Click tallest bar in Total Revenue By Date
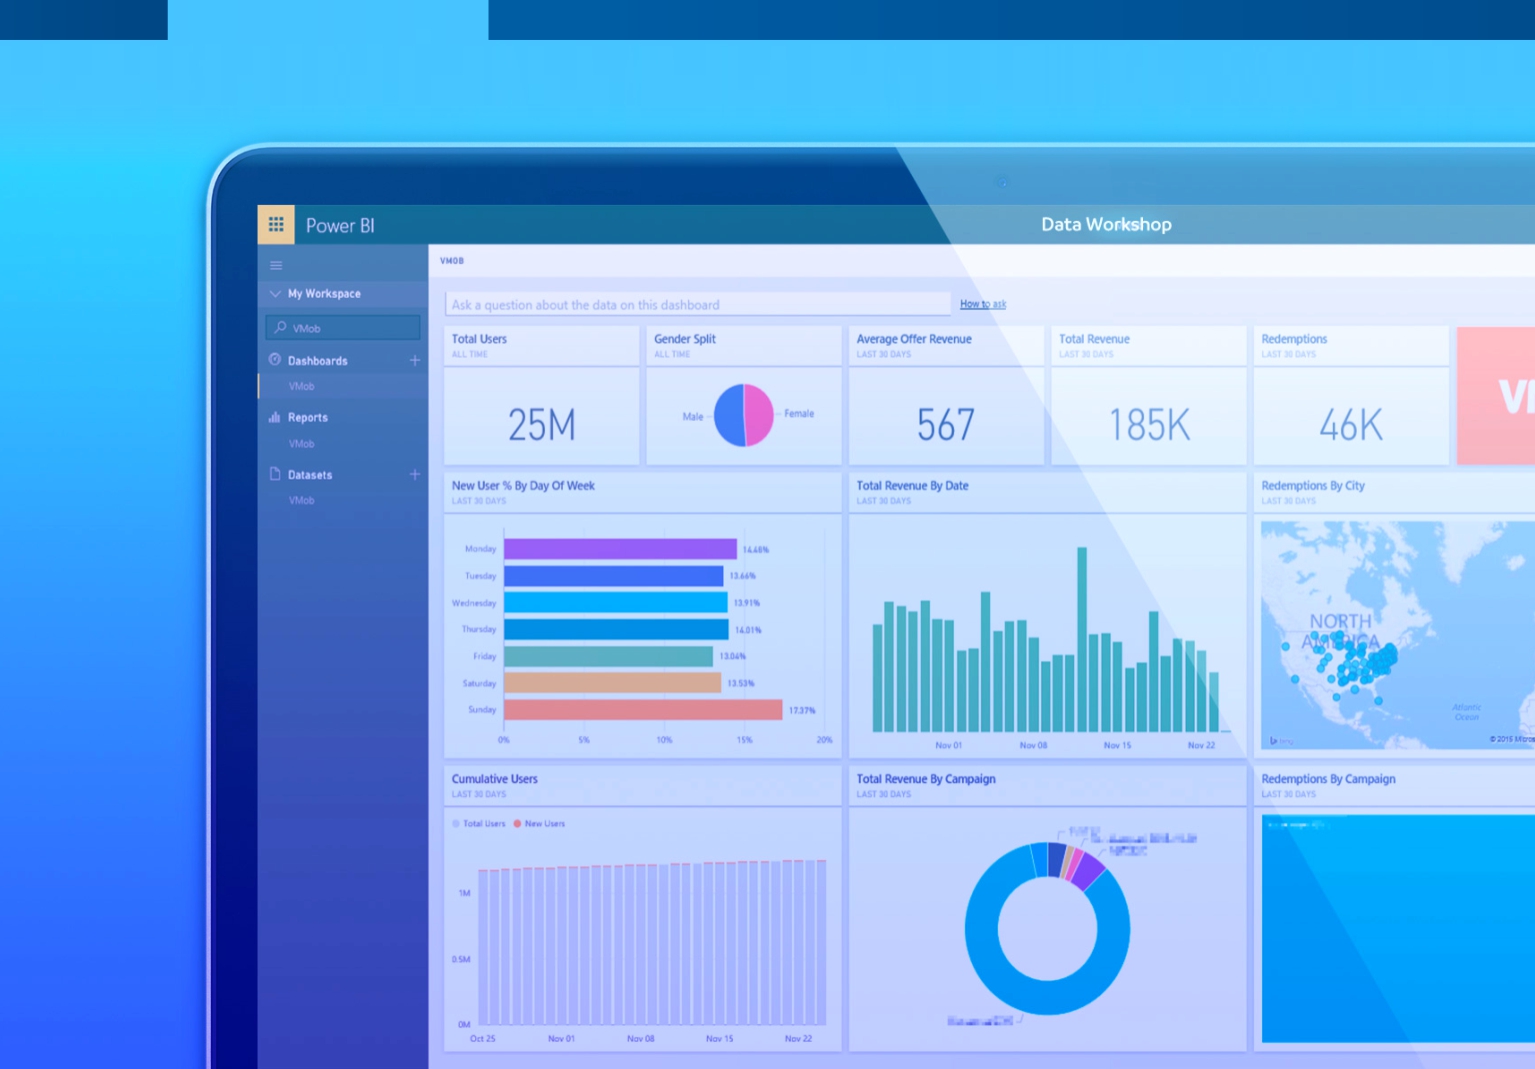 pyautogui.click(x=1082, y=640)
